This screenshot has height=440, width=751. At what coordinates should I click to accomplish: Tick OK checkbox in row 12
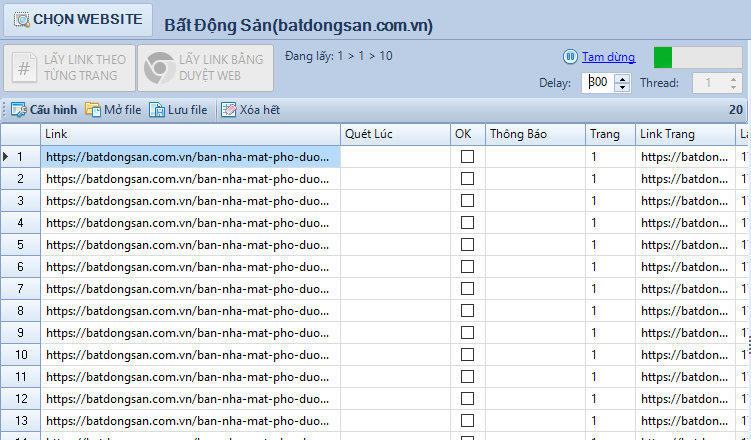coord(467,399)
